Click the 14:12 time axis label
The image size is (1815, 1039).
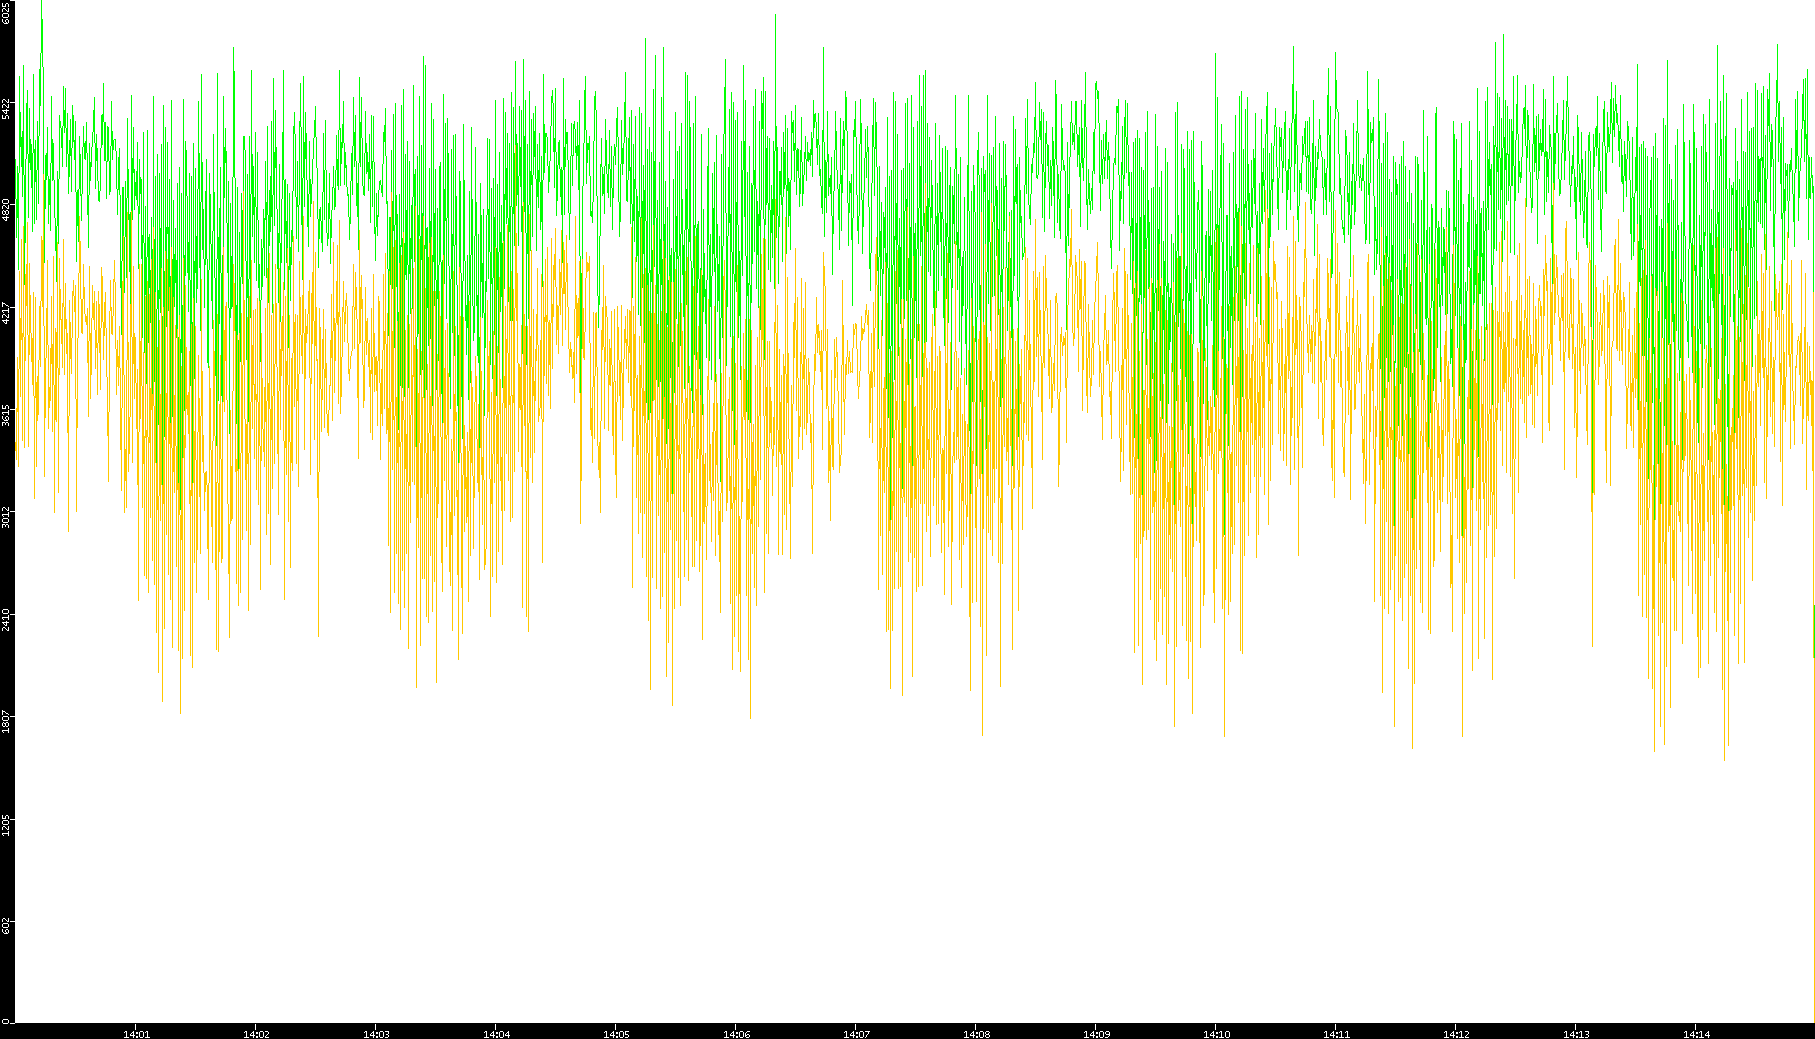tap(1456, 1033)
